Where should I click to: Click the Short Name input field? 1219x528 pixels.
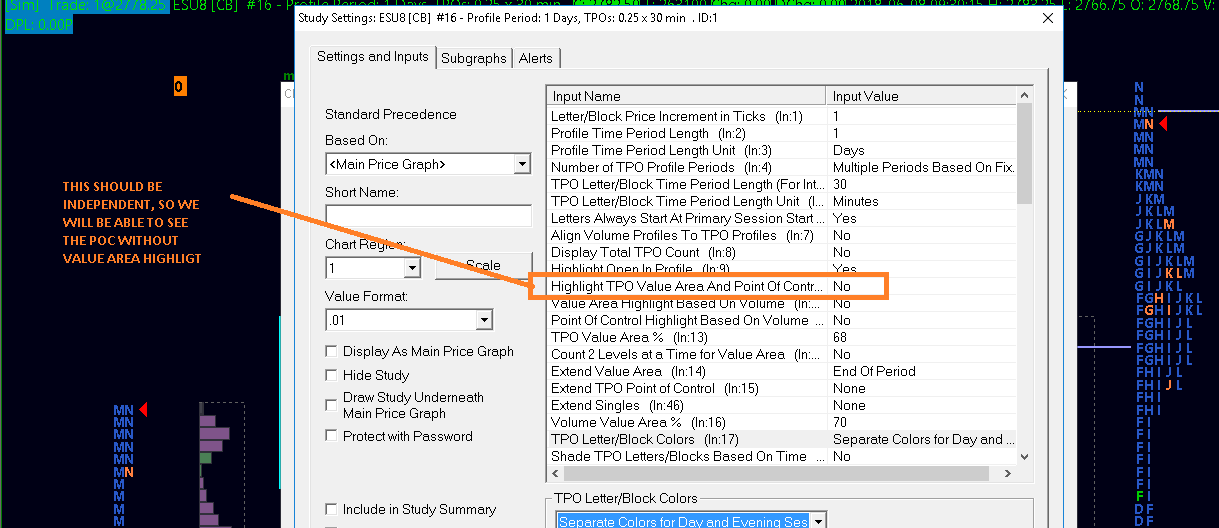(428, 216)
